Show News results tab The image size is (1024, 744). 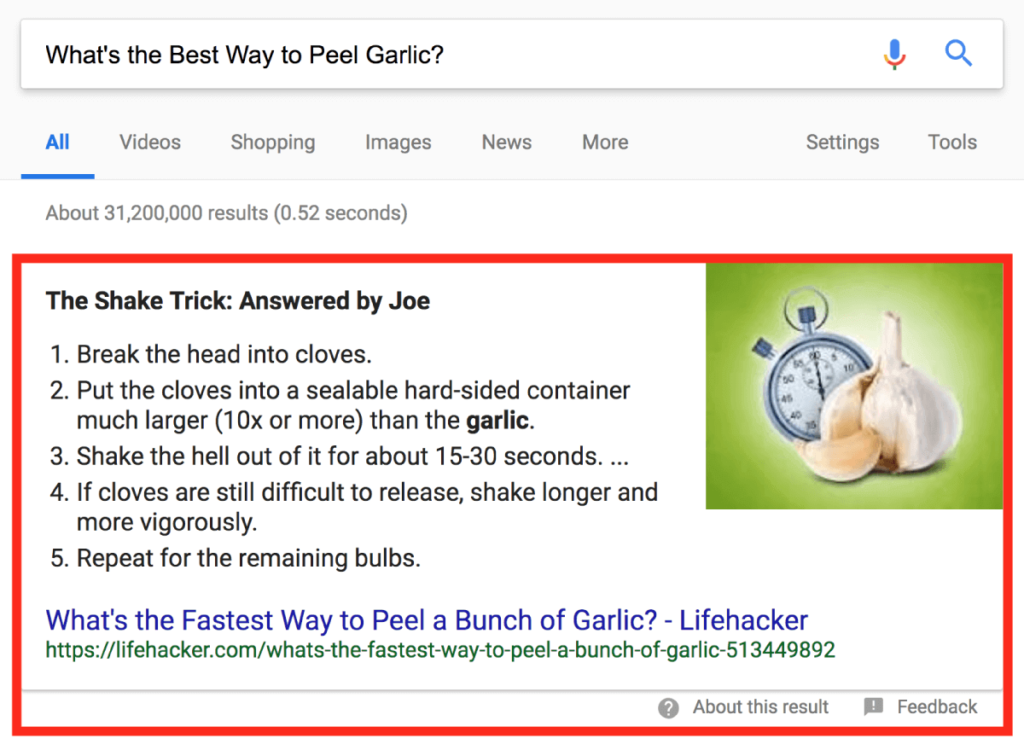(506, 142)
